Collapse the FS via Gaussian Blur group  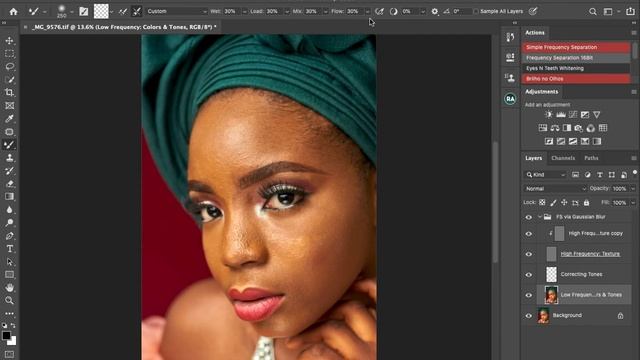pos(540,217)
